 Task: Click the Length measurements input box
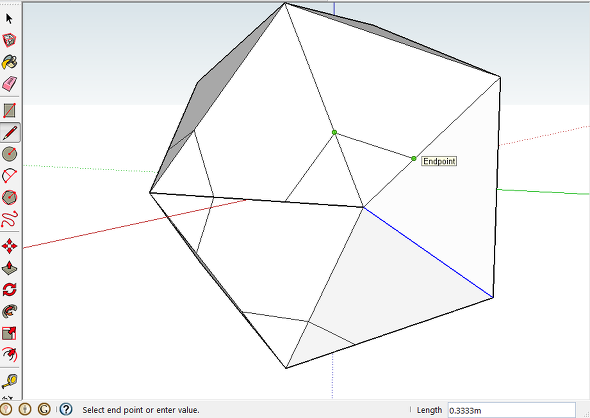pyautogui.click(x=511, y=410)
